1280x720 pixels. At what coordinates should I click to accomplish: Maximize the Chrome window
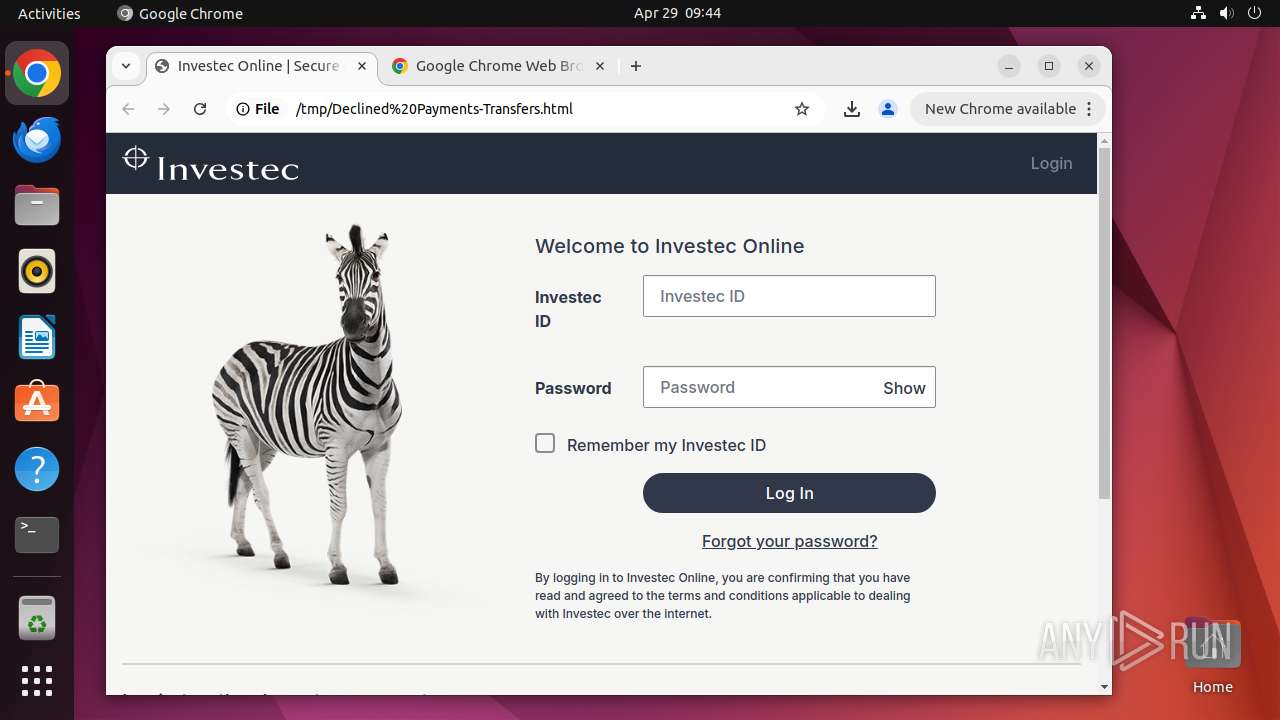tap(1049, 66)
